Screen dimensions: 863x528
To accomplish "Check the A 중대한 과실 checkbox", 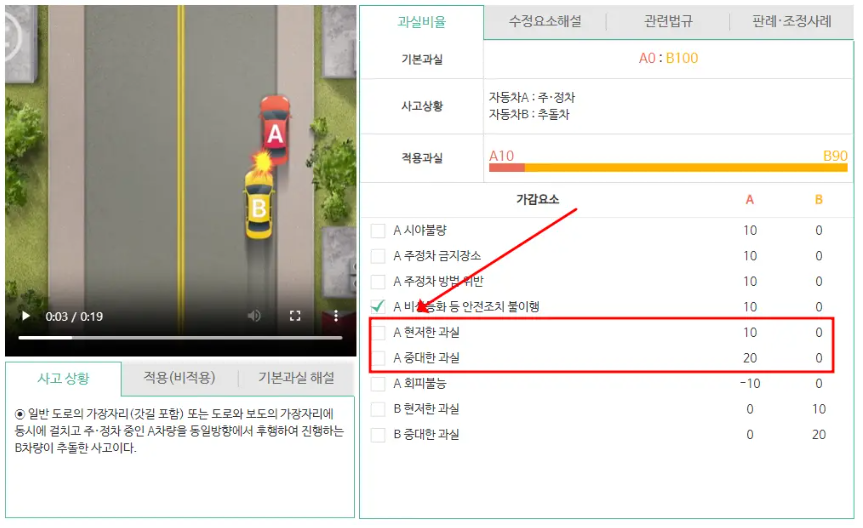I will click(x=378, y=358).
